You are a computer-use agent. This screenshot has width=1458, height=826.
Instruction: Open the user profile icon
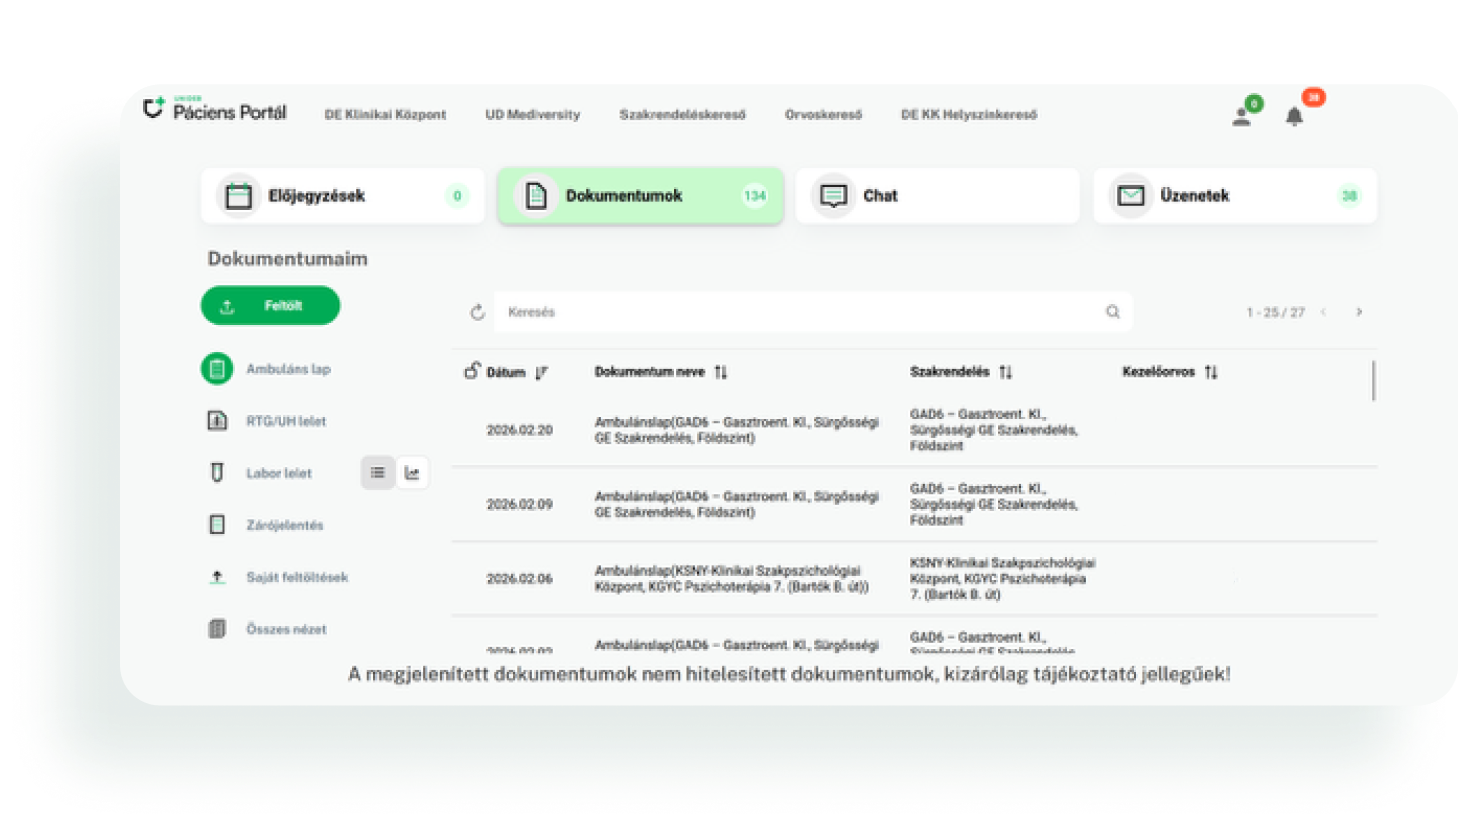[1242, 116]
